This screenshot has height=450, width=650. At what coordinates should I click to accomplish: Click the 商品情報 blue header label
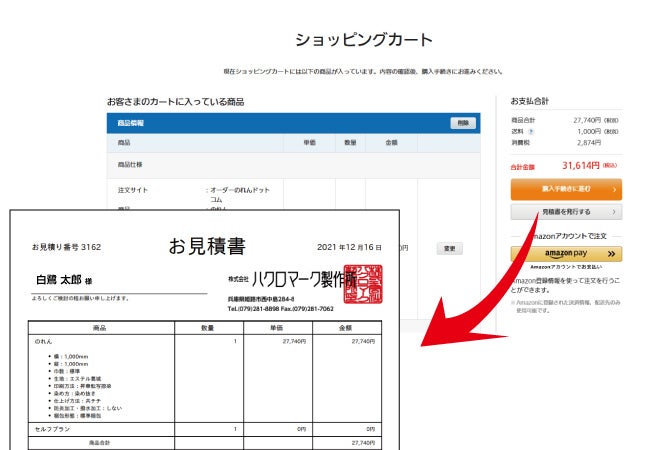131,123
